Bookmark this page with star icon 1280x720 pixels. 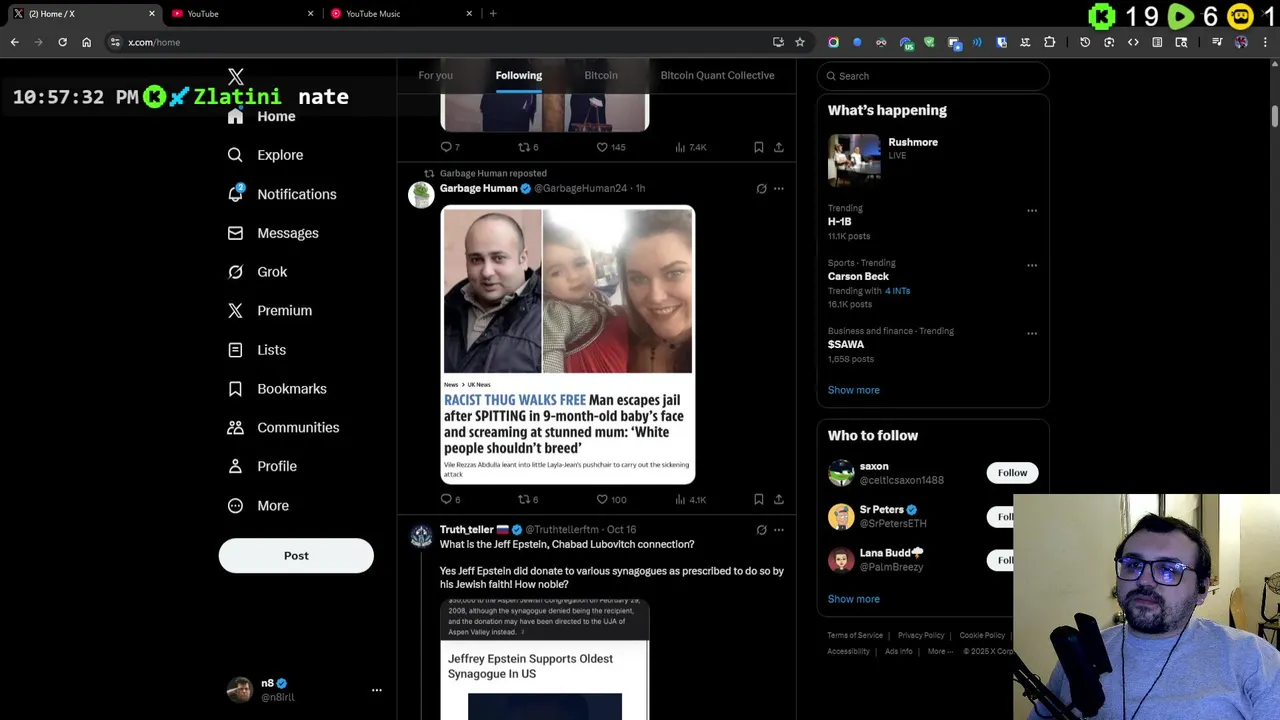(800, 42)
